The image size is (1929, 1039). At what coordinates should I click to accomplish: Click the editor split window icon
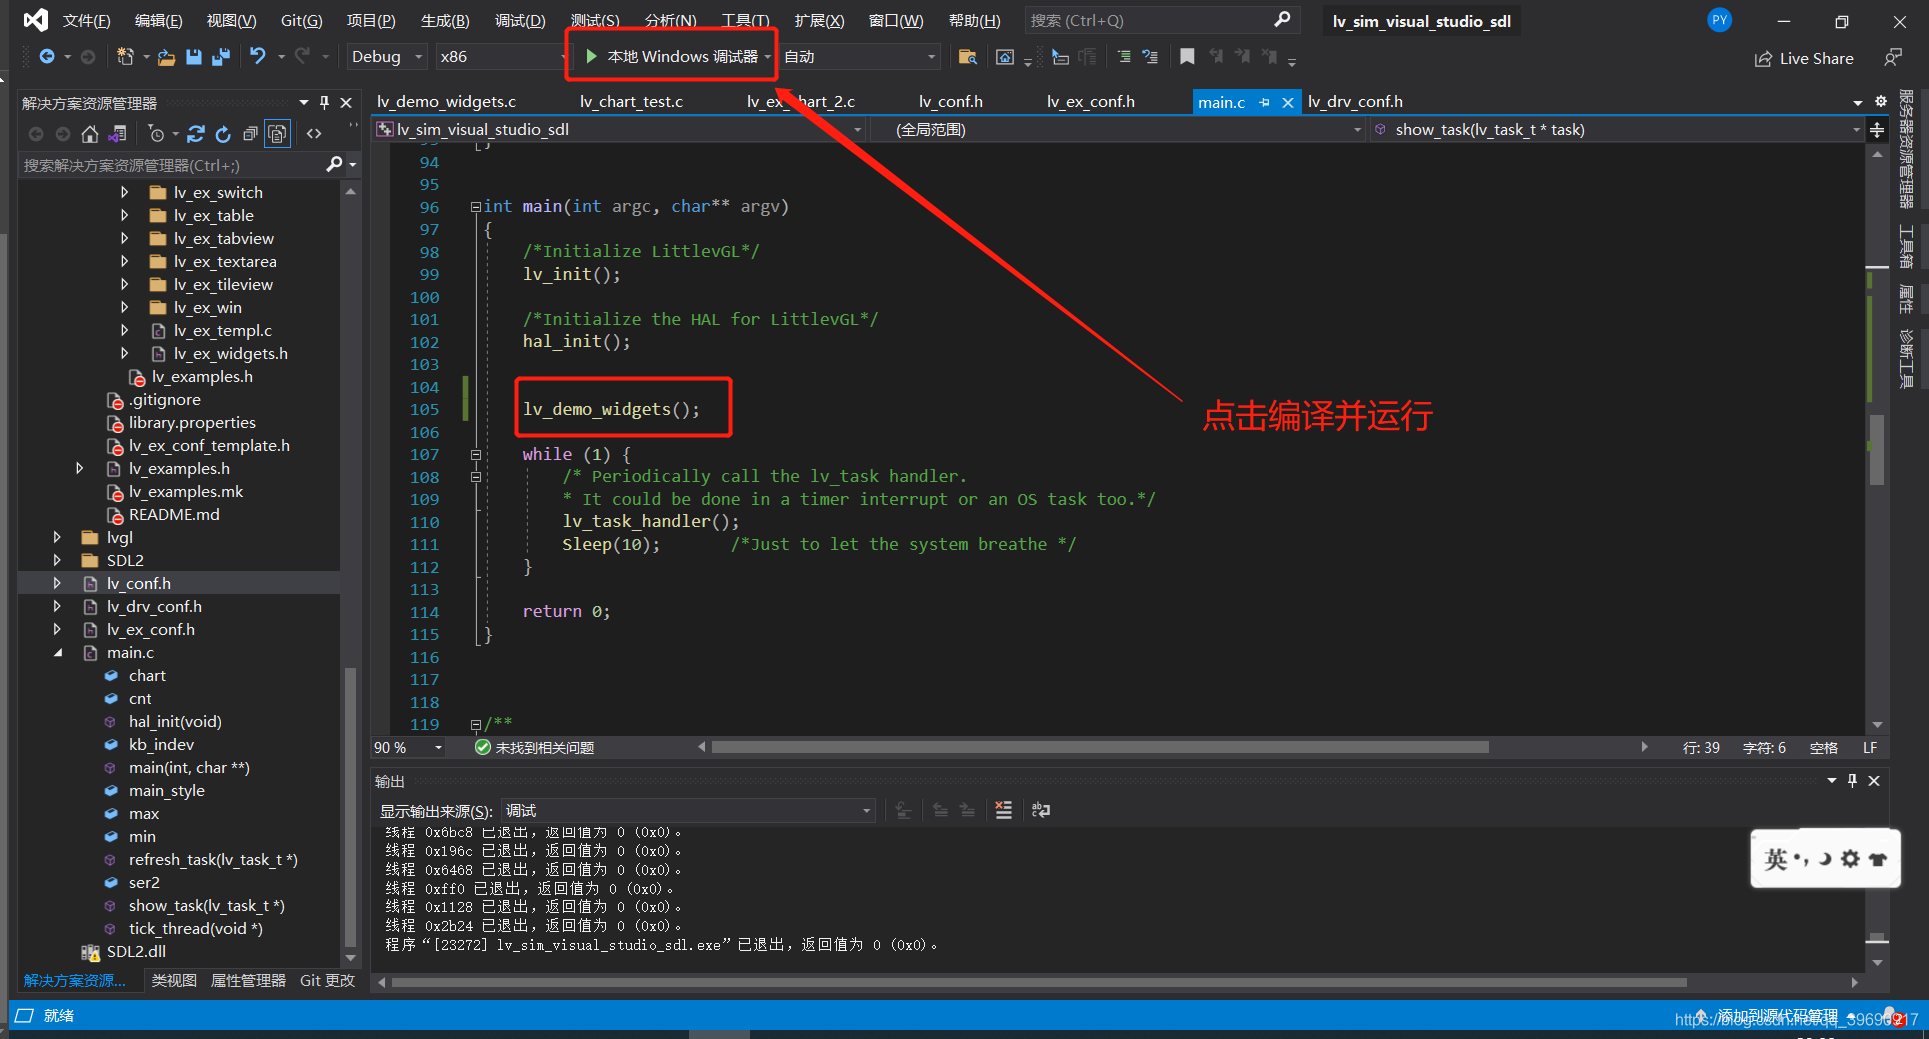pos(1877,130)
